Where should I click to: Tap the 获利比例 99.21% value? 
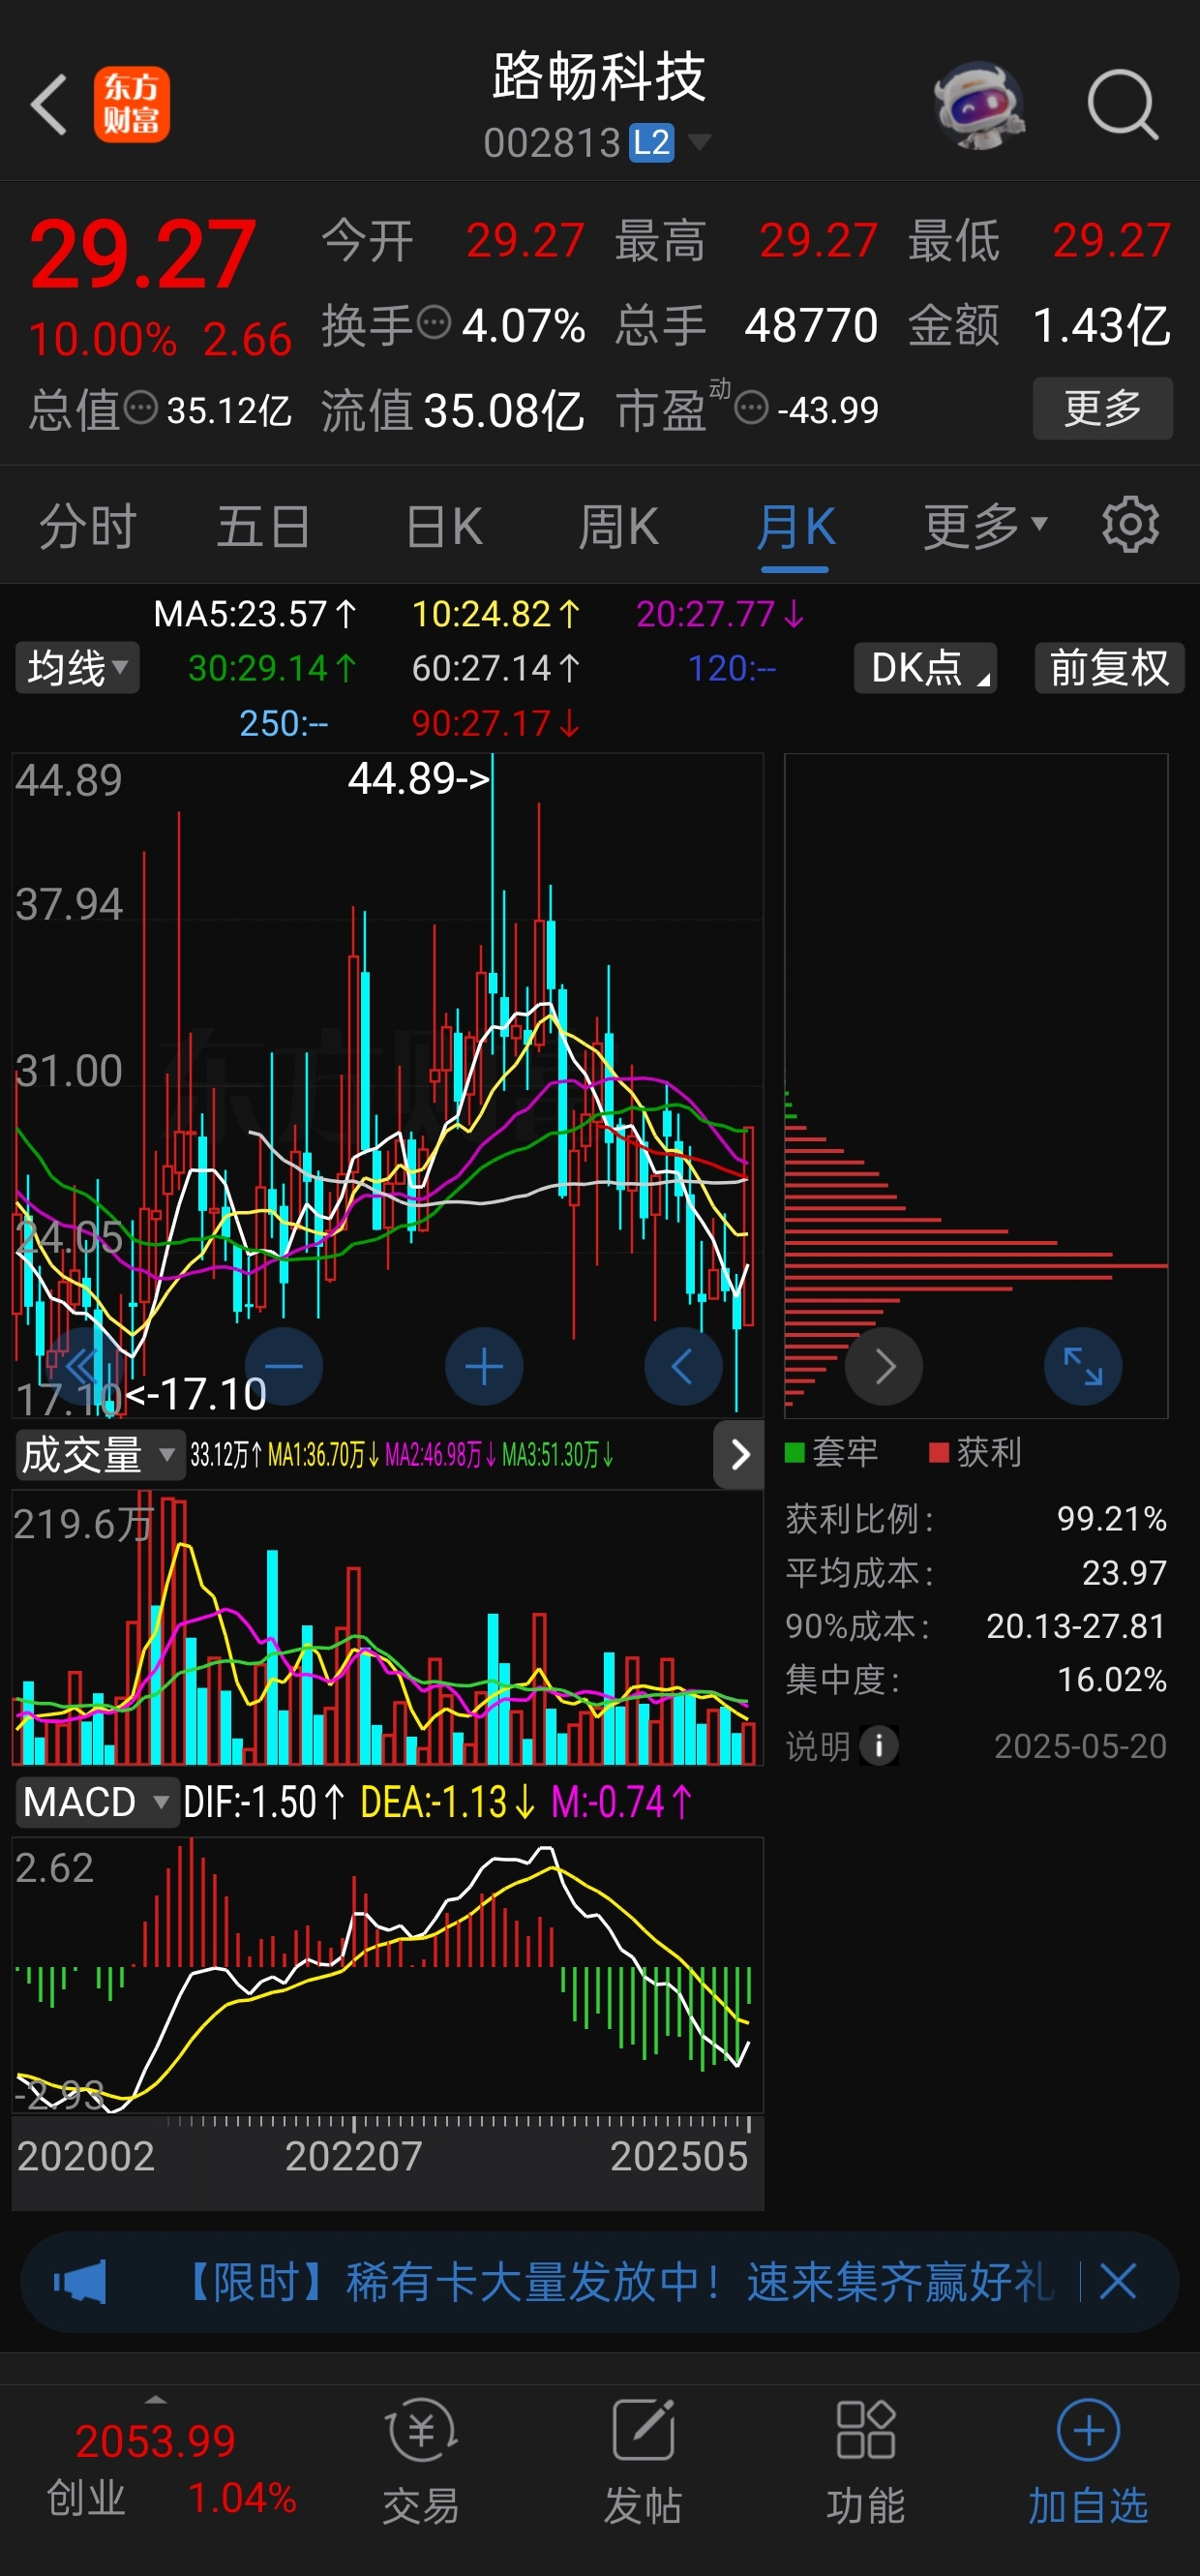(1112, 1518)
